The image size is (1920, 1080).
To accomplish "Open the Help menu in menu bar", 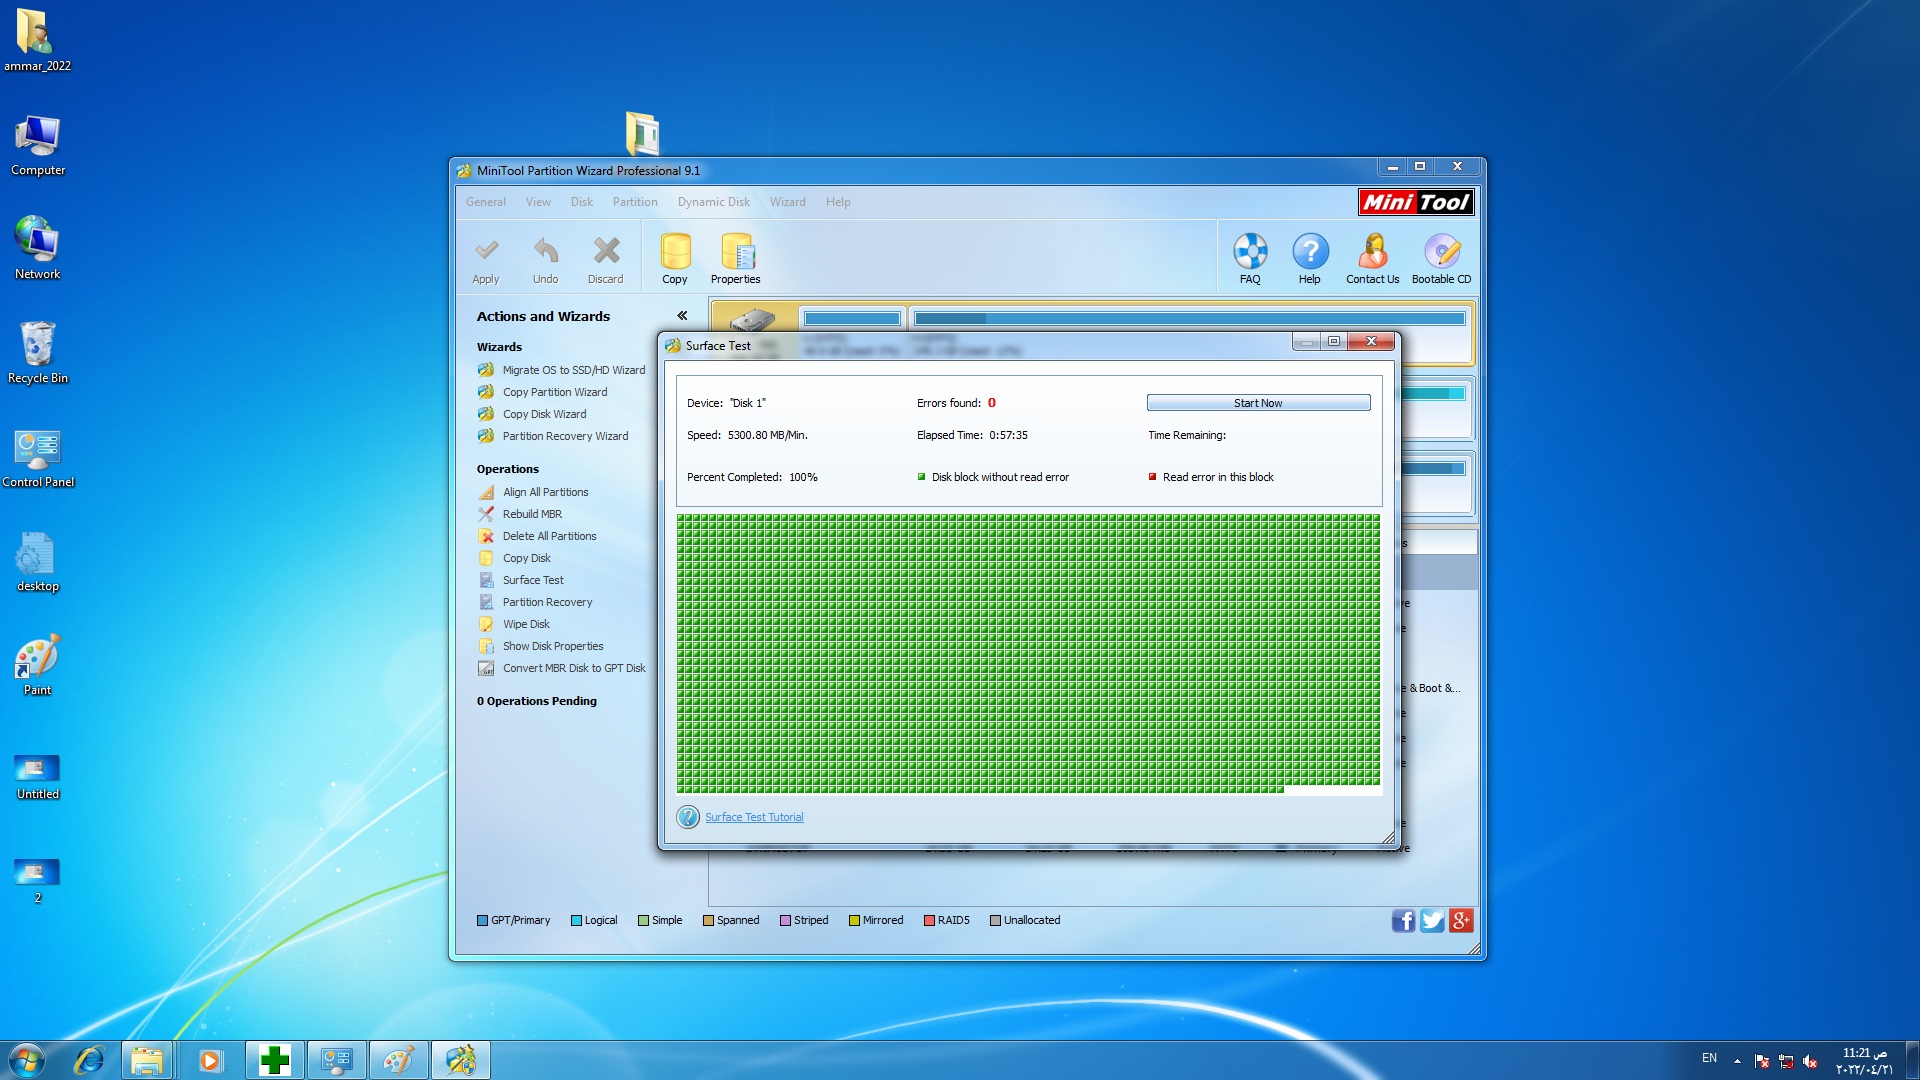I will pyautogui.click(x=838, y=202).
